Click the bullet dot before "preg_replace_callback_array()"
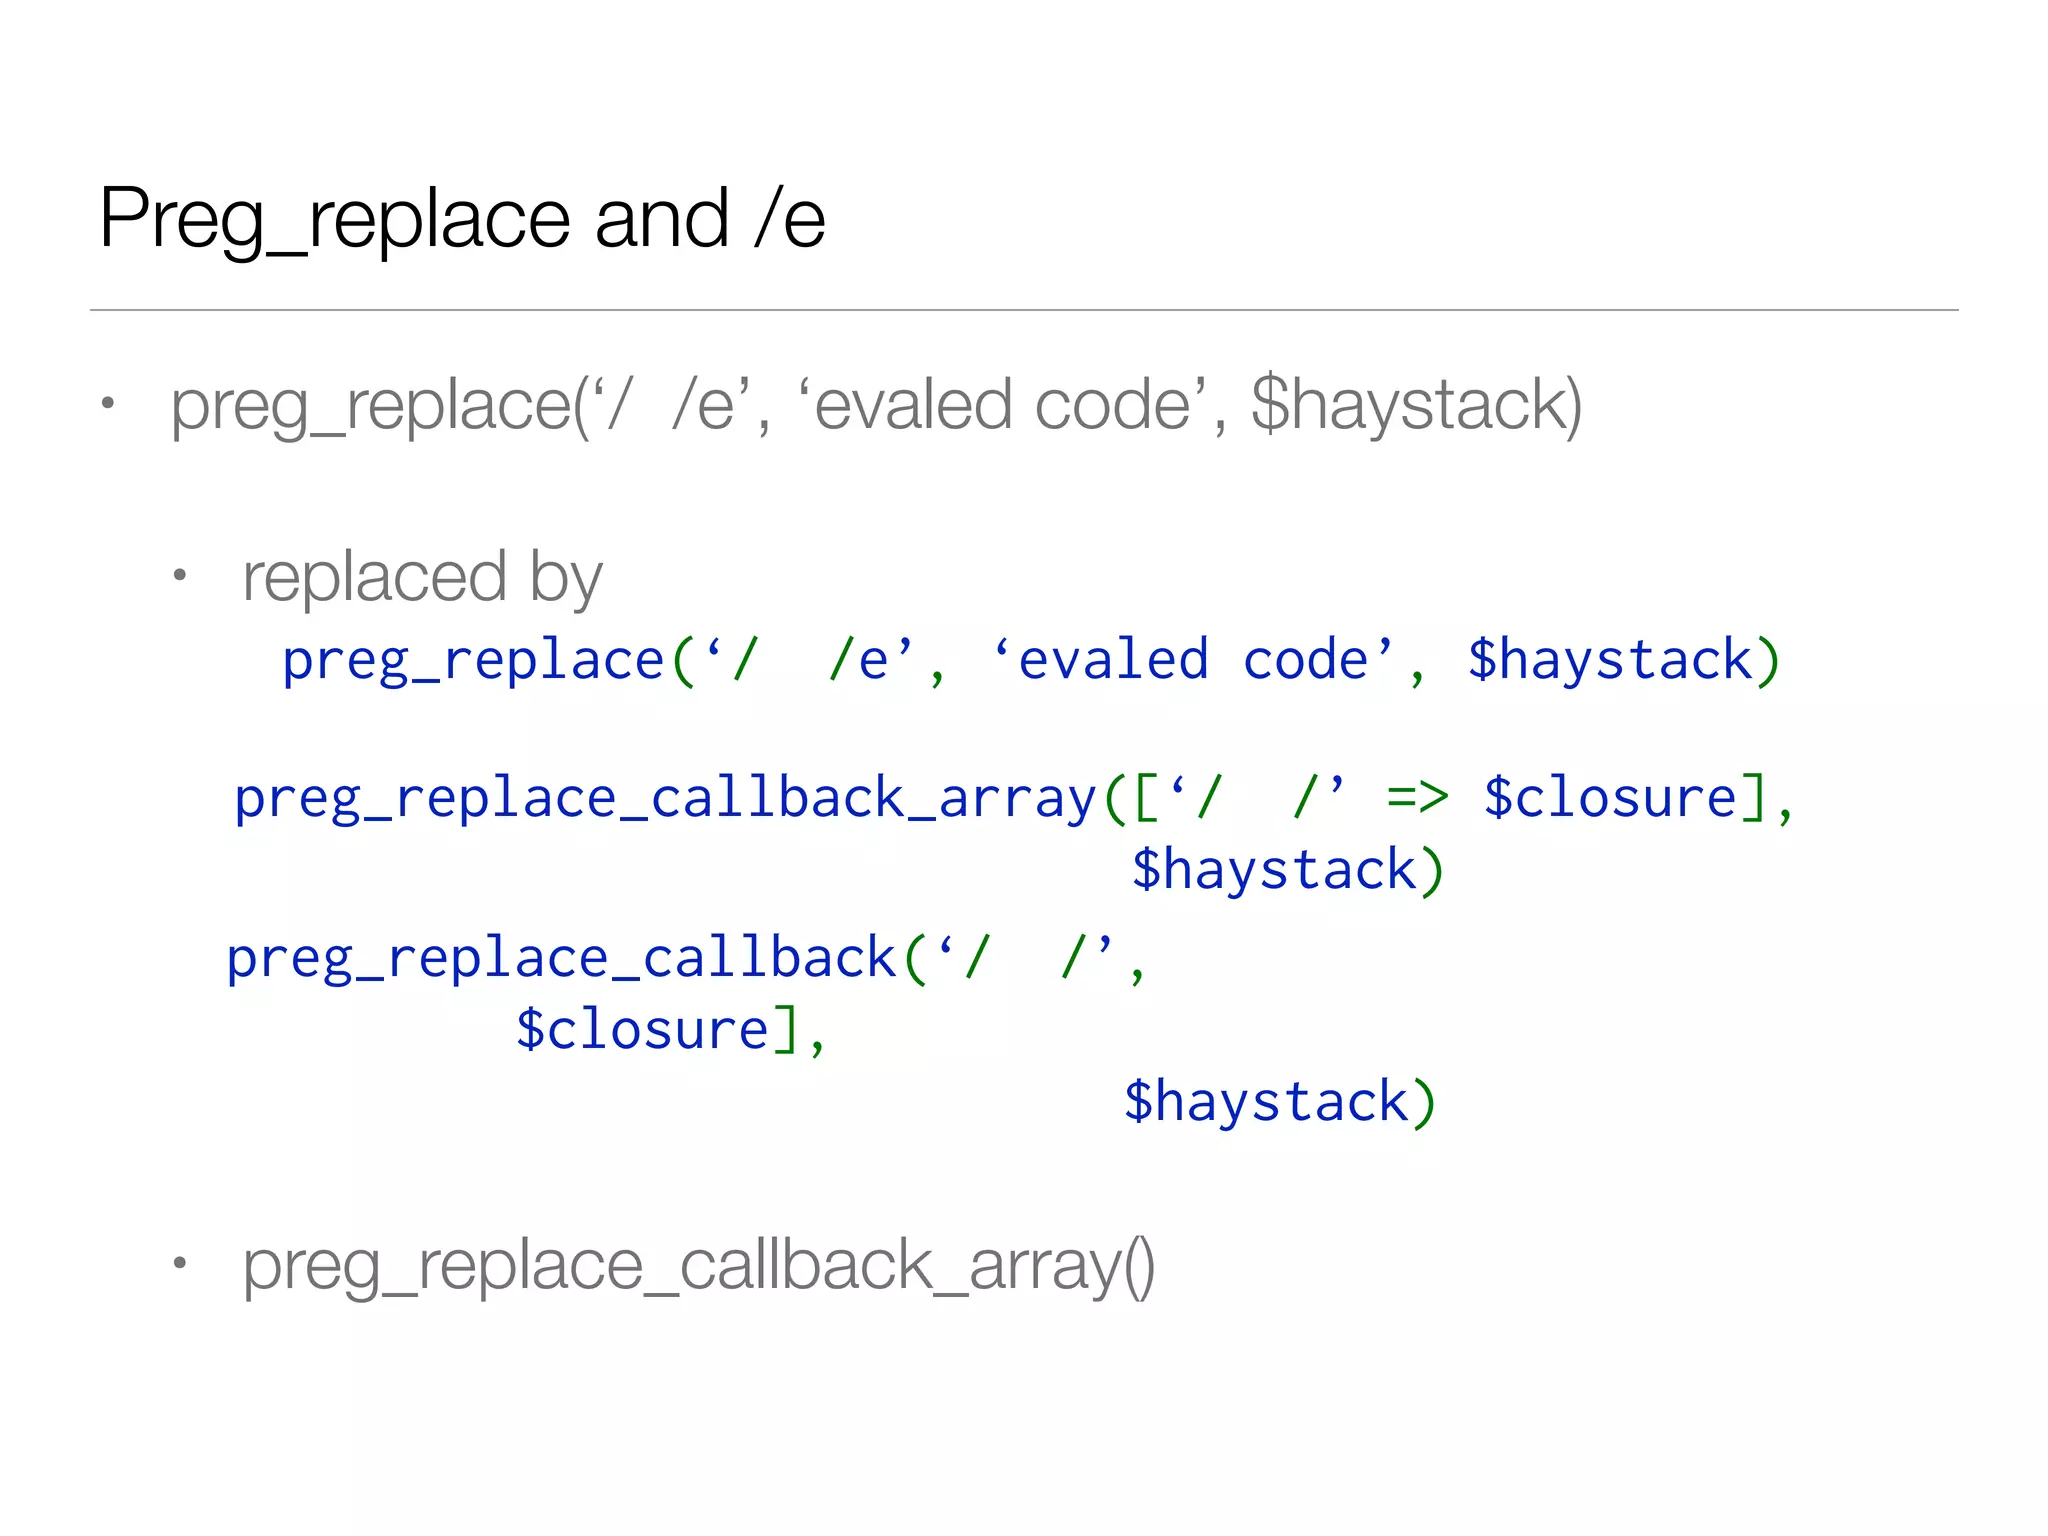This screenshot has height=1536, width=2048. point(180,1263)
